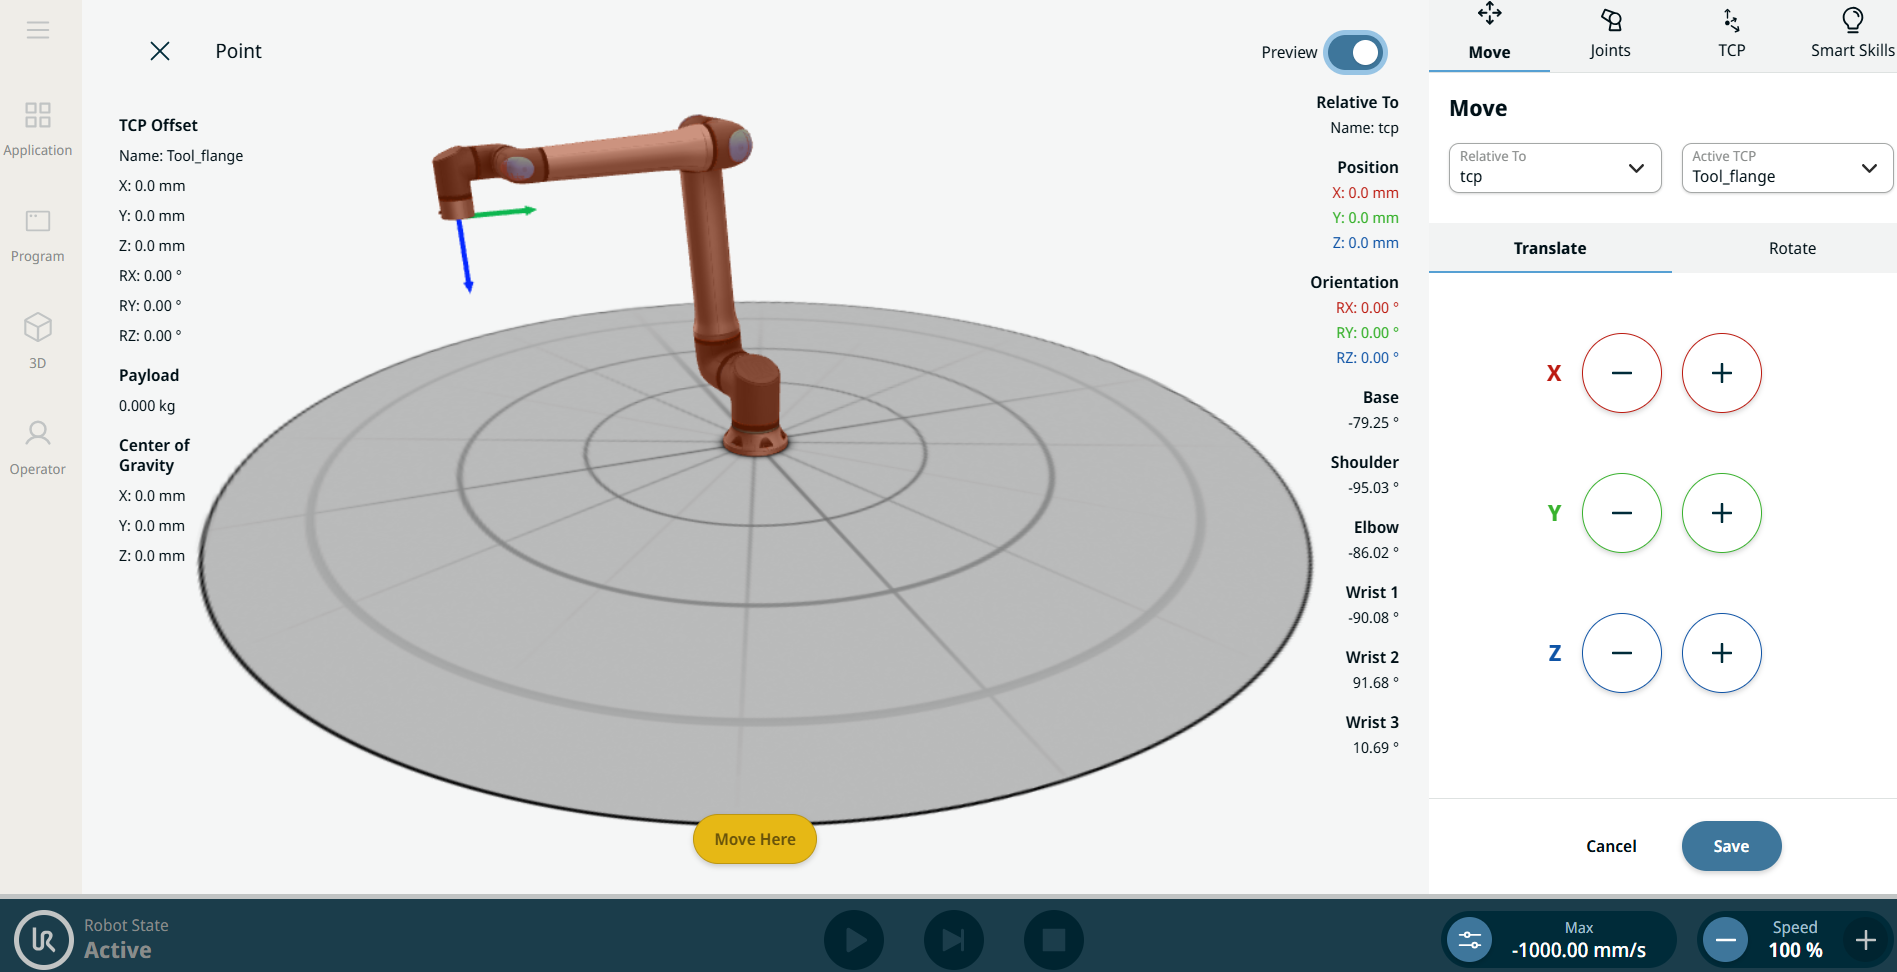Viewport: 1897px width, 972px height.
Task: Click the UR robot state icon
Action: tap(44, 939)
